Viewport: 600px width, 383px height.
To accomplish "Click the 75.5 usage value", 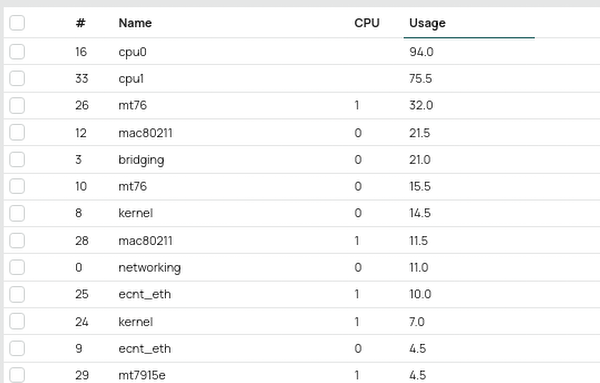I will pos(421,78).
